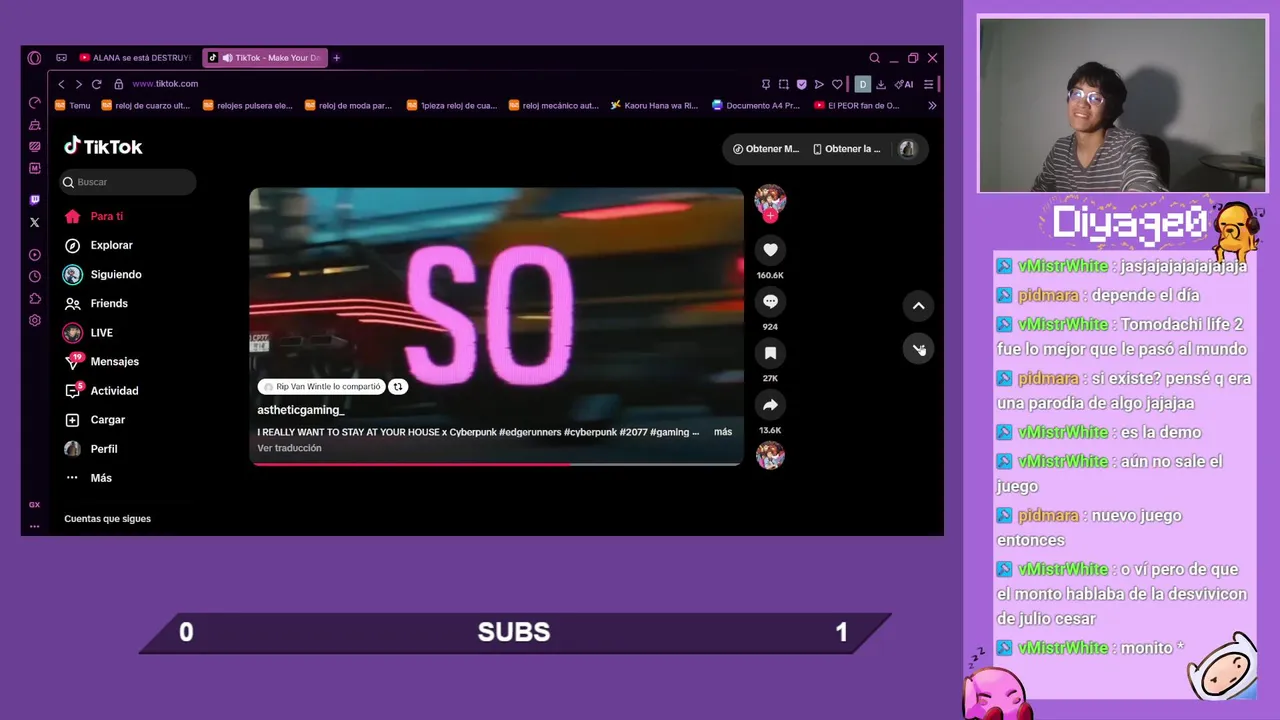This screenshot has width=1280, height=720.
Task: Seek the video on the red progress bar
Action: point(496,464)
